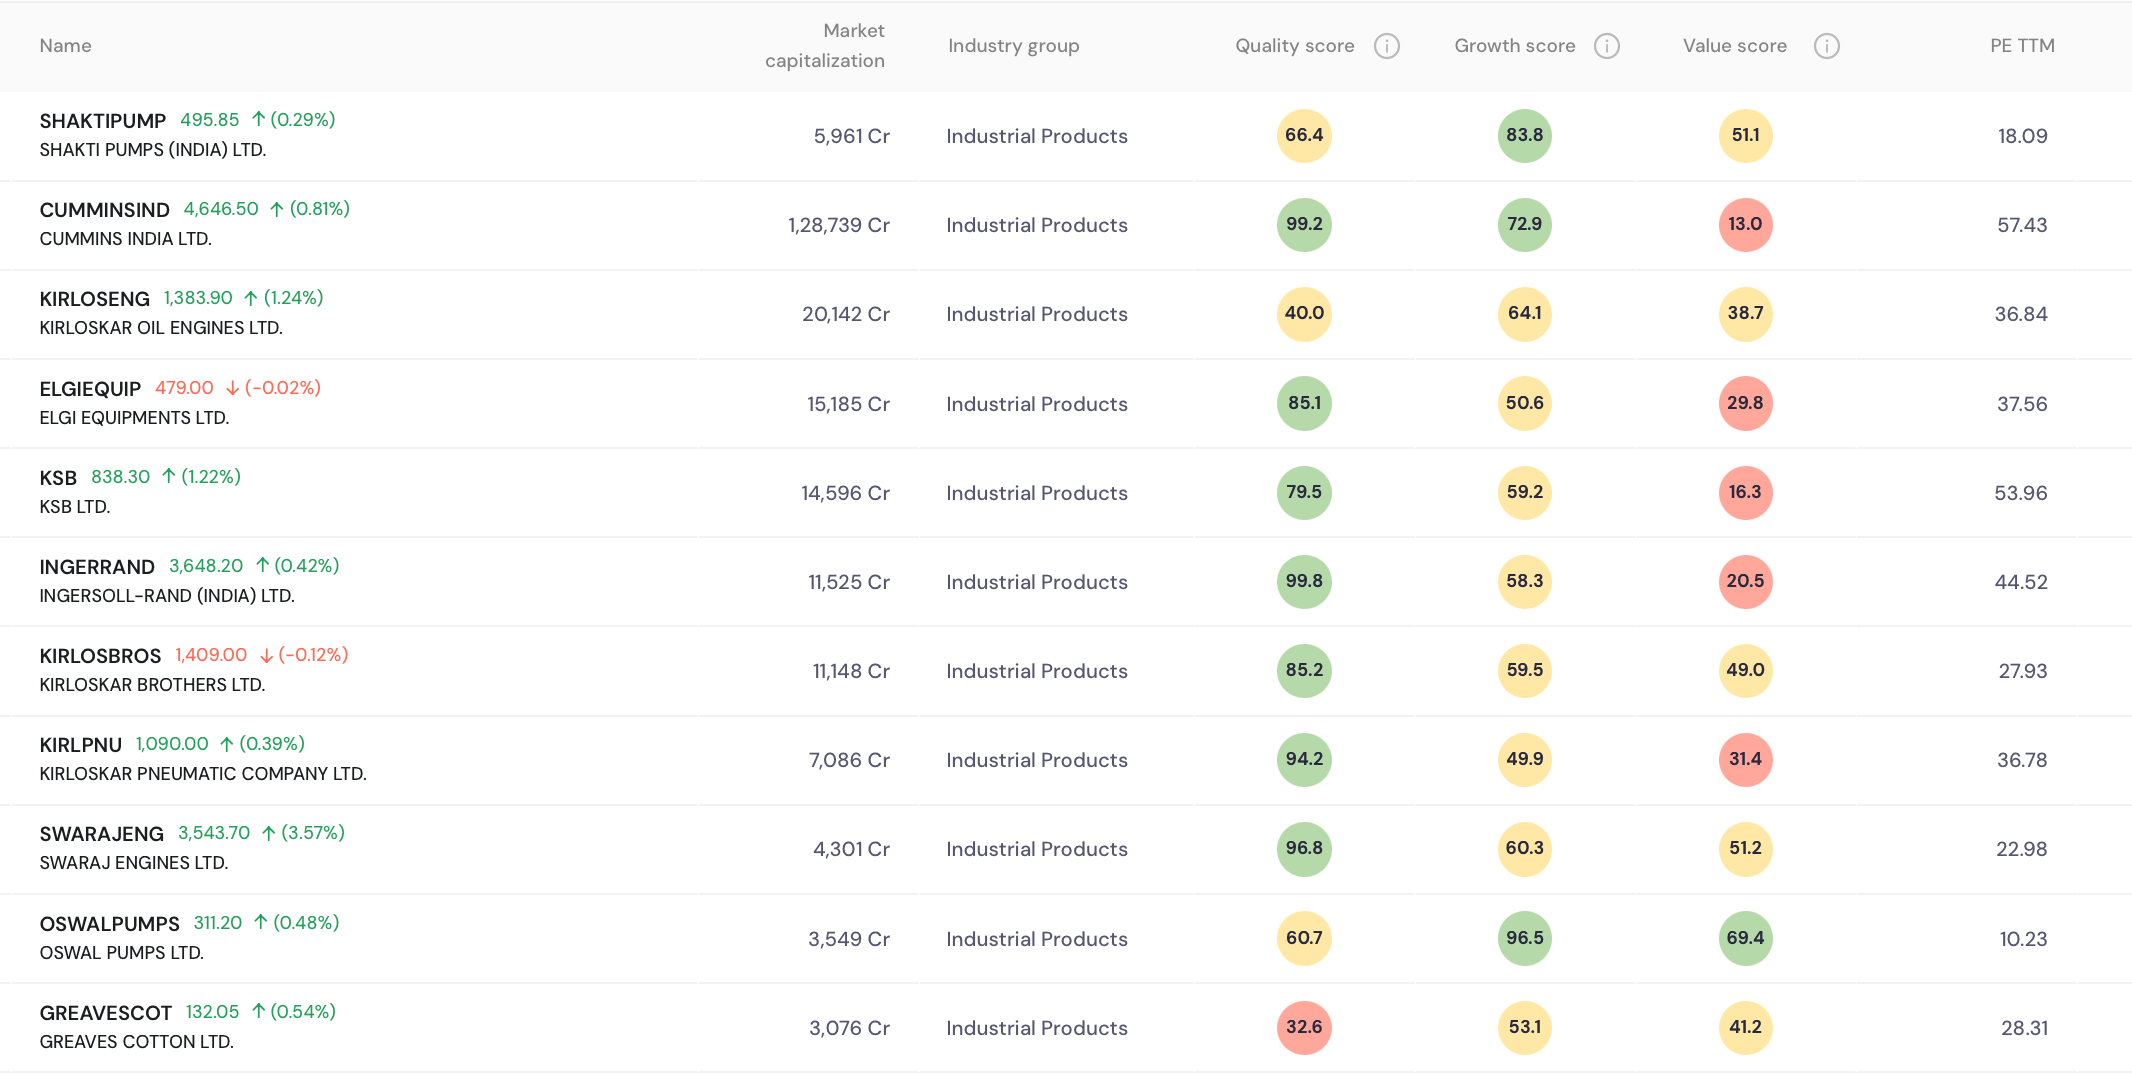Click the KIRLOSBROS price change (-0.12%)
Viewport: 2132px width, 1078px height.
pos(313,655)
